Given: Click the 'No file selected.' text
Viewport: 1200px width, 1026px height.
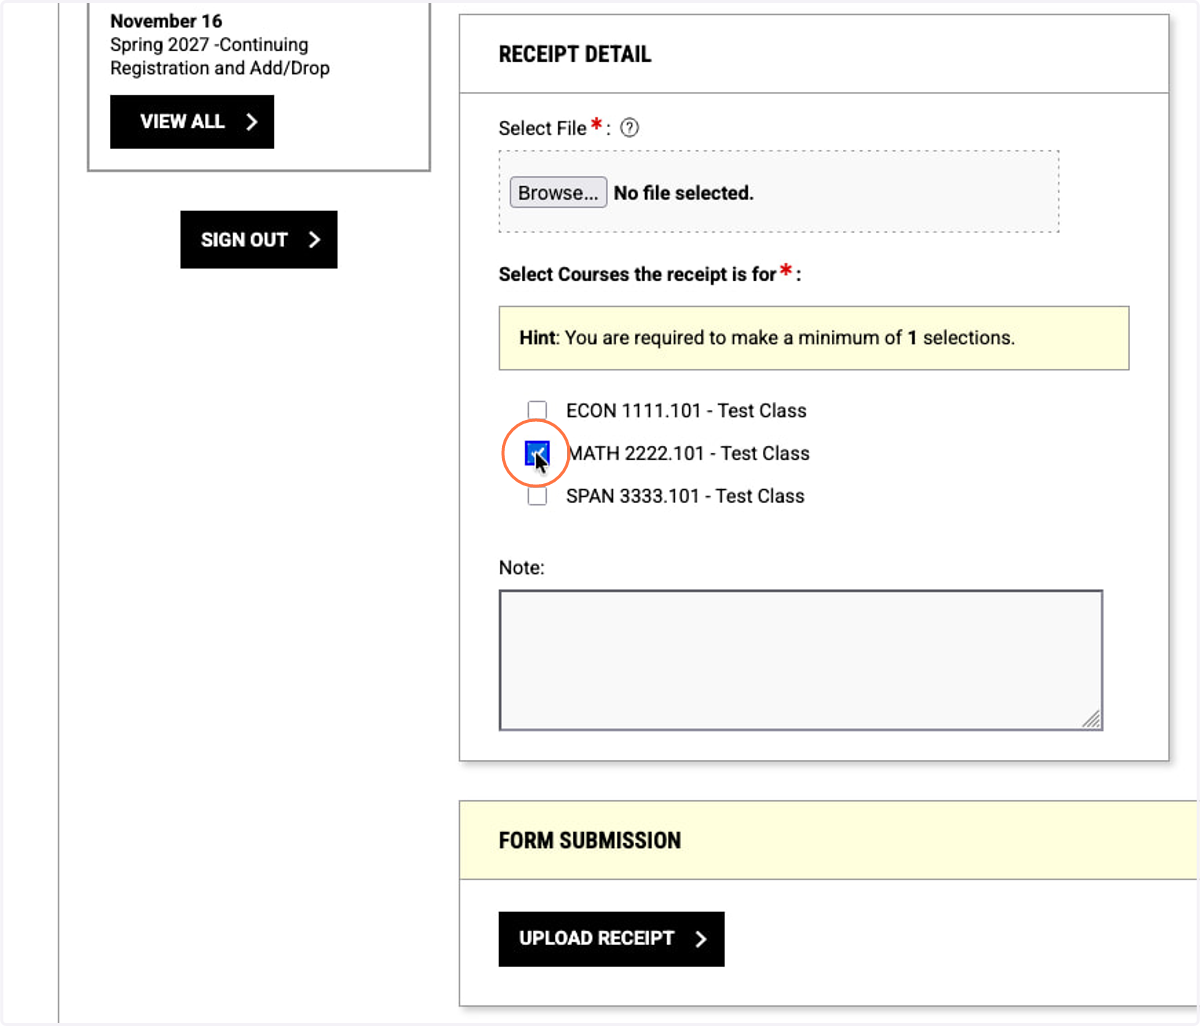Looking at the screenshot, I should click(x=684, y=193).
